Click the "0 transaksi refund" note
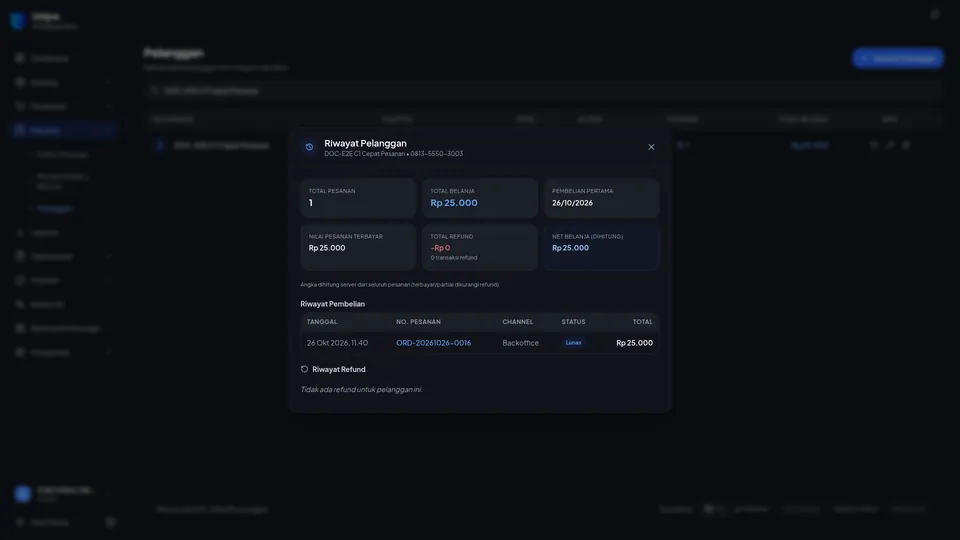 (x=454, y=258)
